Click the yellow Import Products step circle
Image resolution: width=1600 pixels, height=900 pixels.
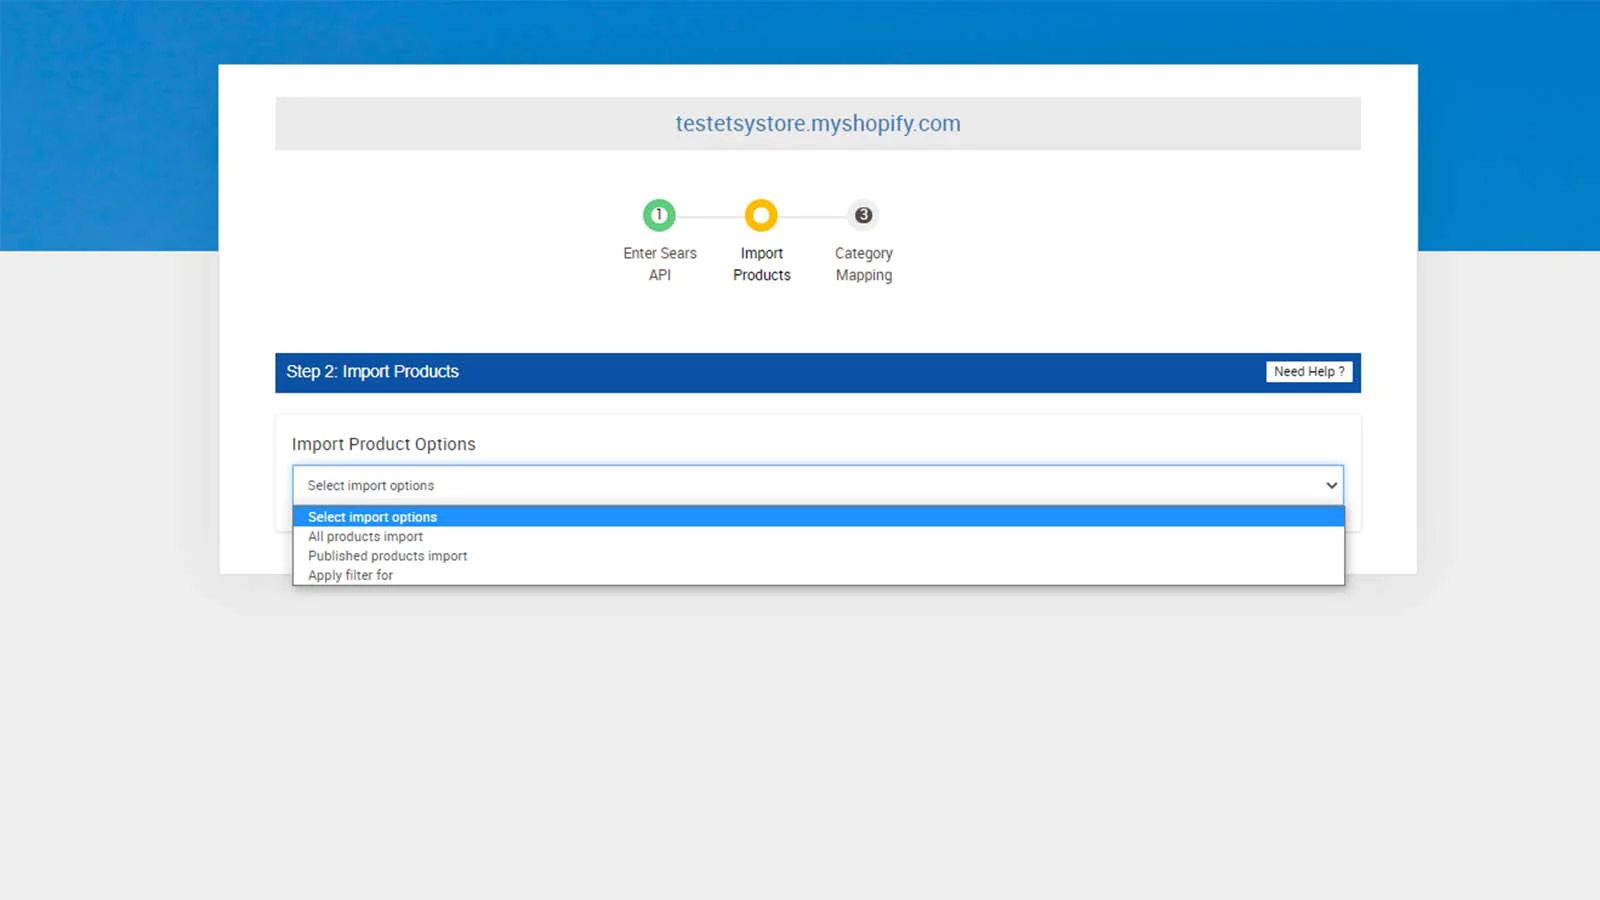coord(761,215)
